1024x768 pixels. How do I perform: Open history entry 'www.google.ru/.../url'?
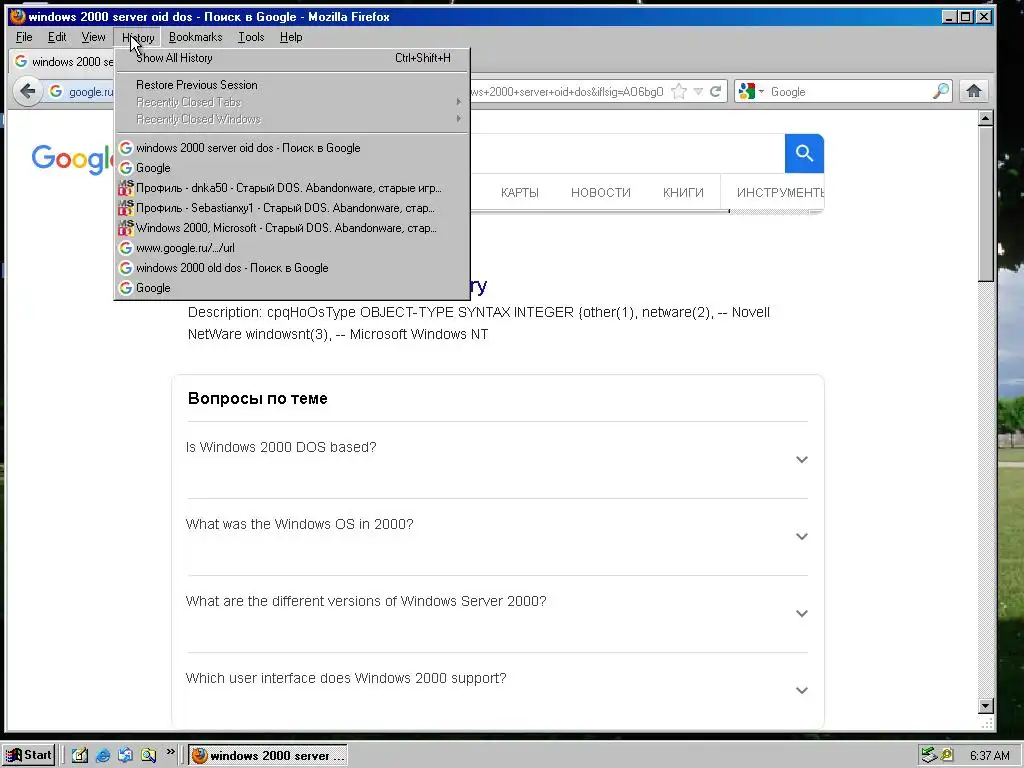292,248
